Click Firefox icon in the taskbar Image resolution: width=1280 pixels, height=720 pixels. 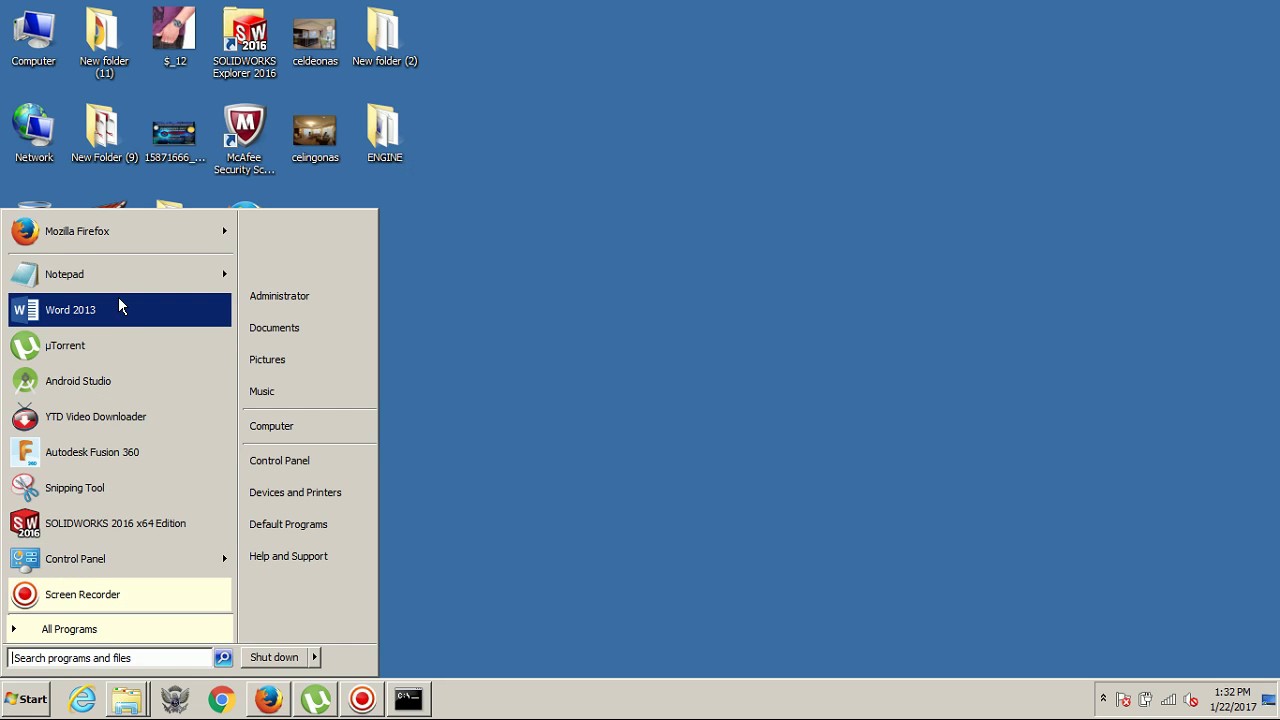(x=268, y=699)
